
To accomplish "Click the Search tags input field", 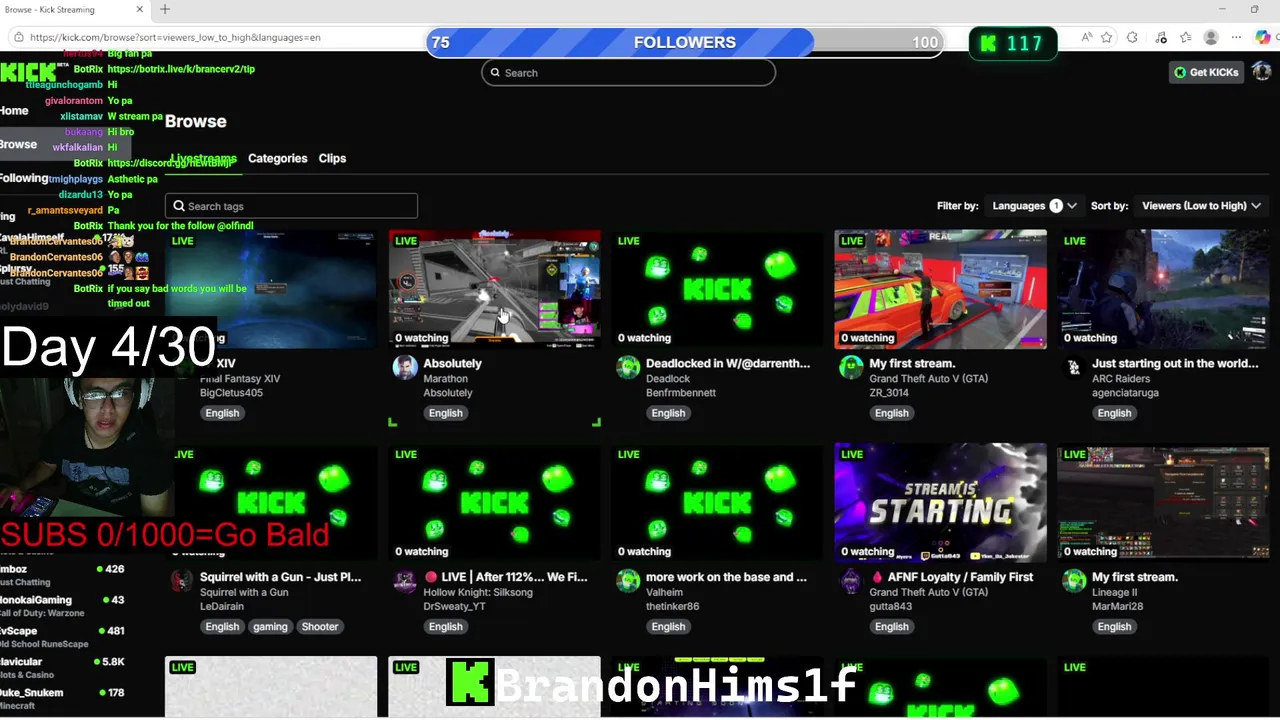I will point(291,206).
